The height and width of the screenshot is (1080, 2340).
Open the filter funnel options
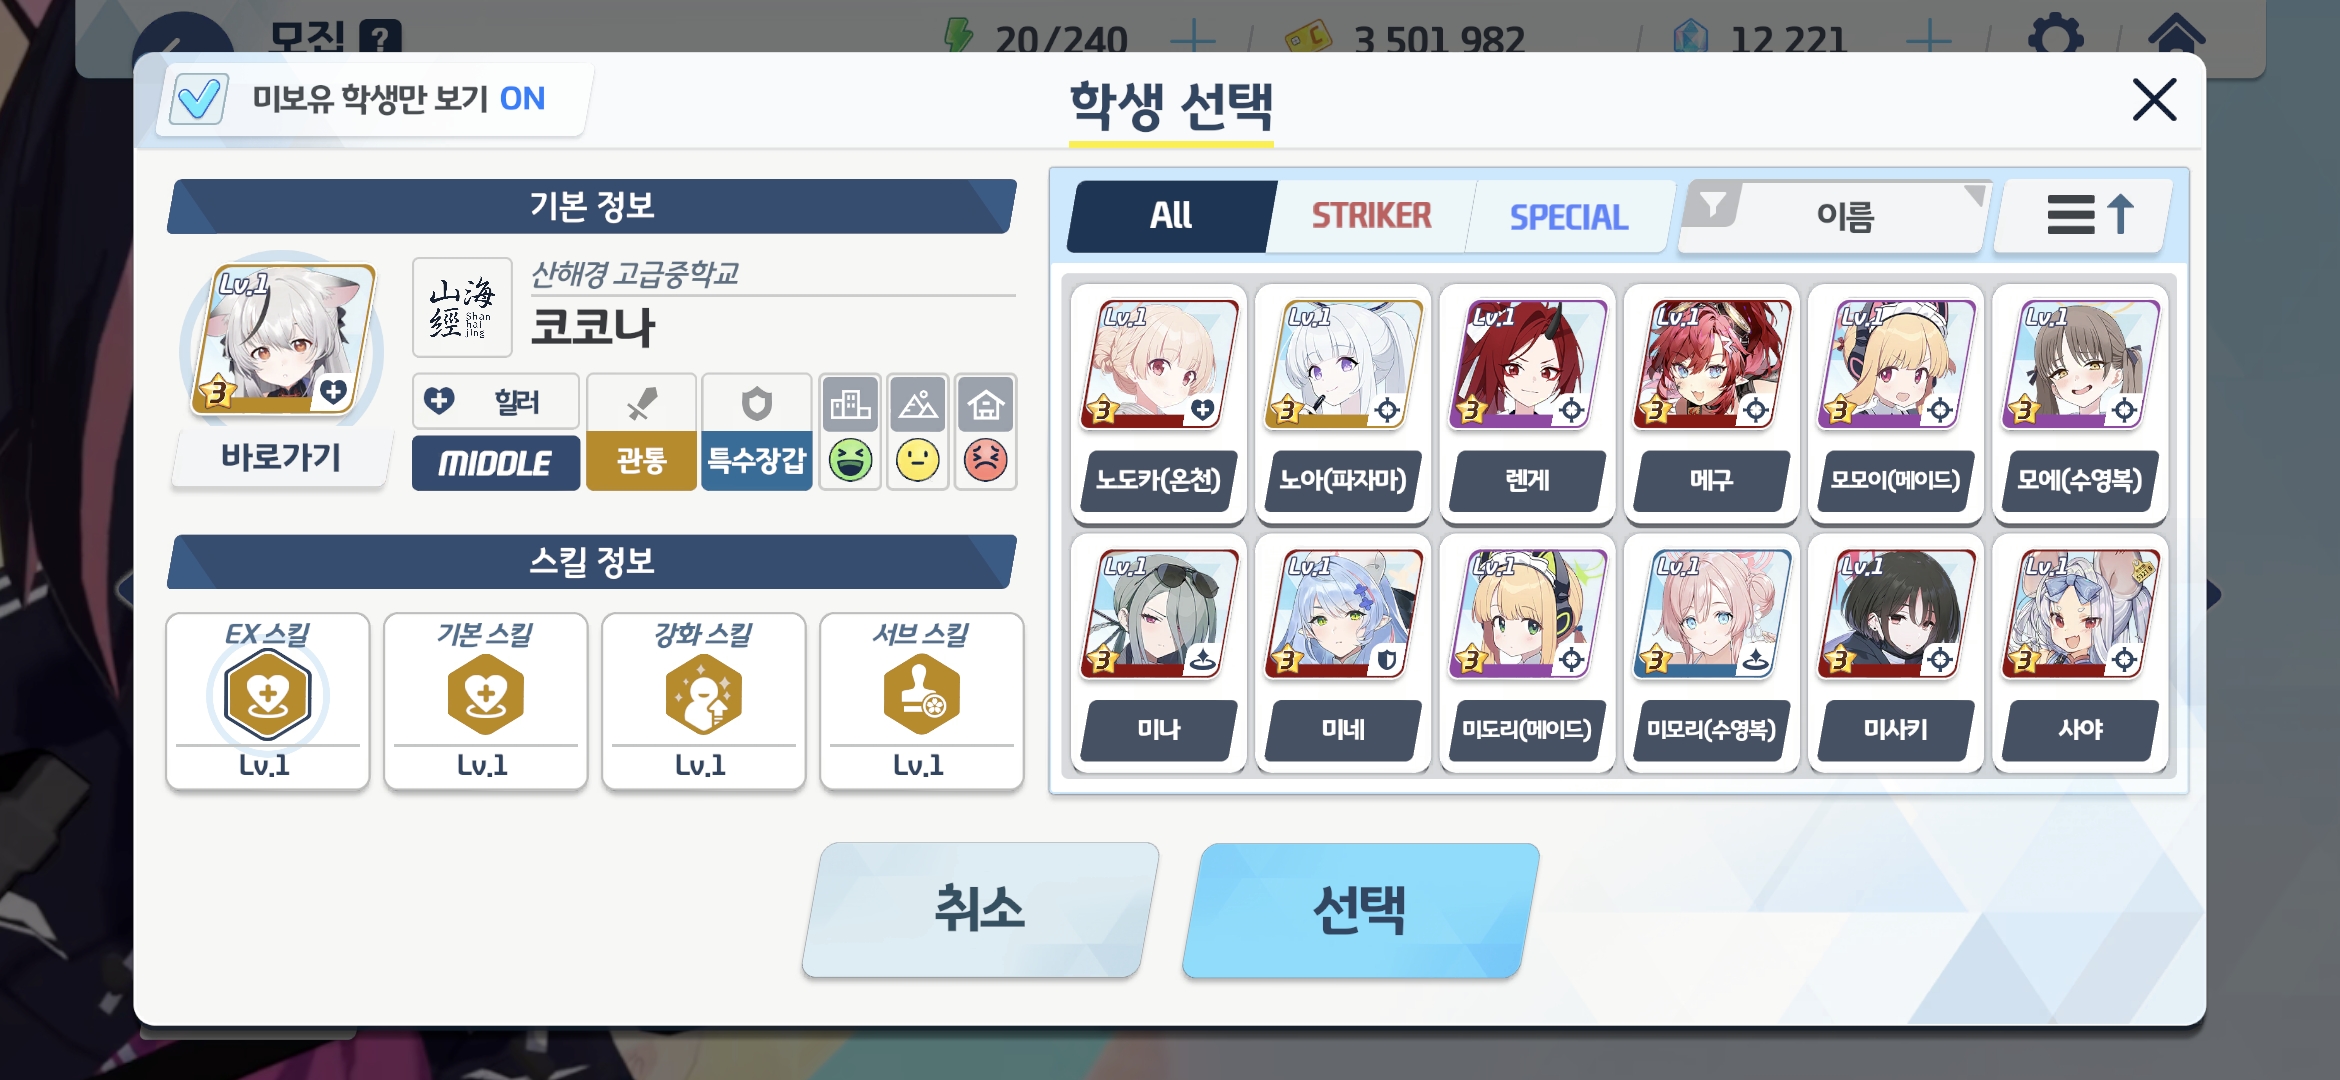click(1713, 206)
